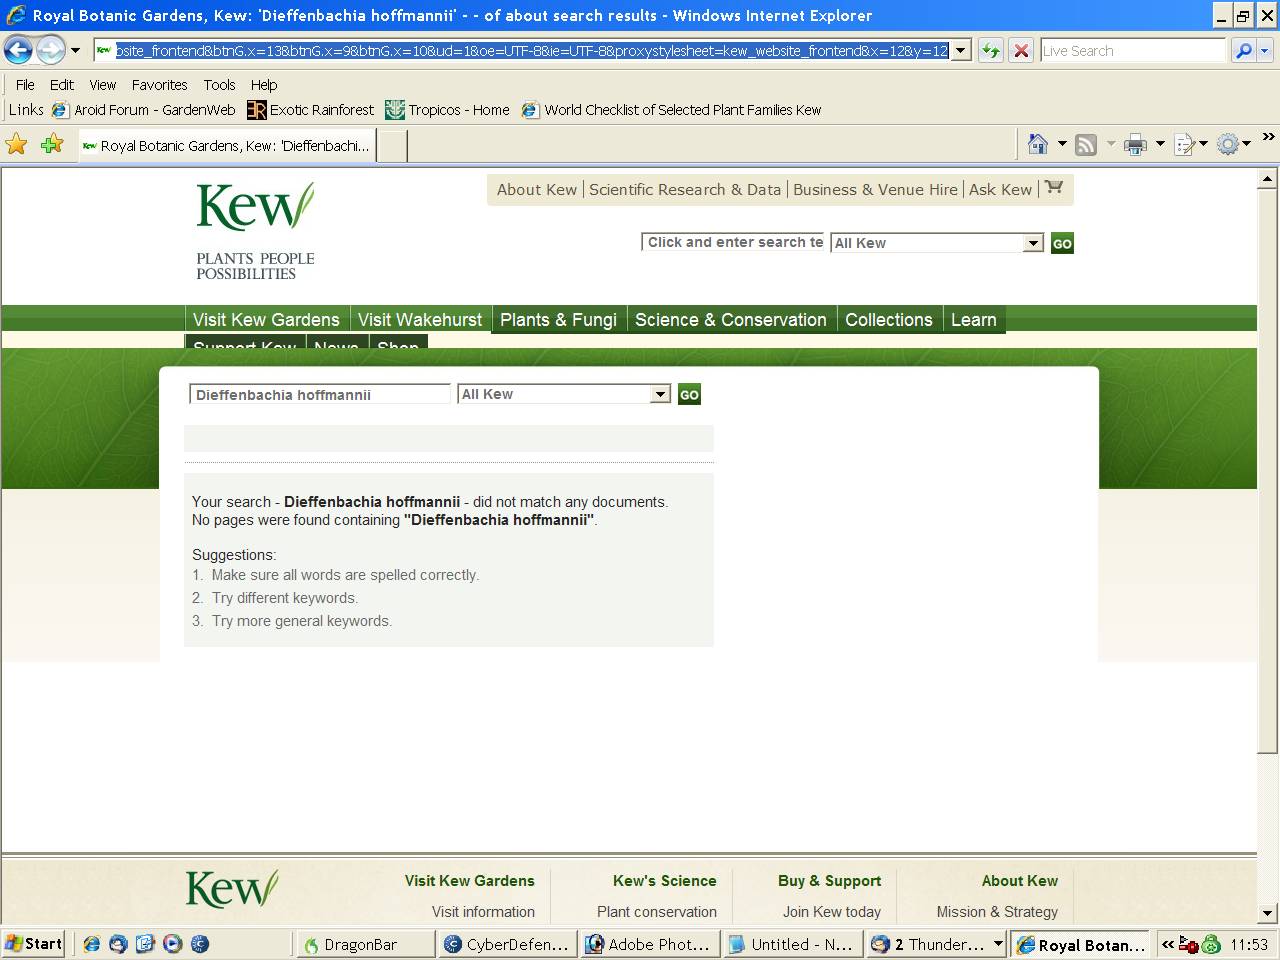1280x960 pixels.
Task: Switch to Adobe Photoshop in taskbar
Action: point(649,944)
